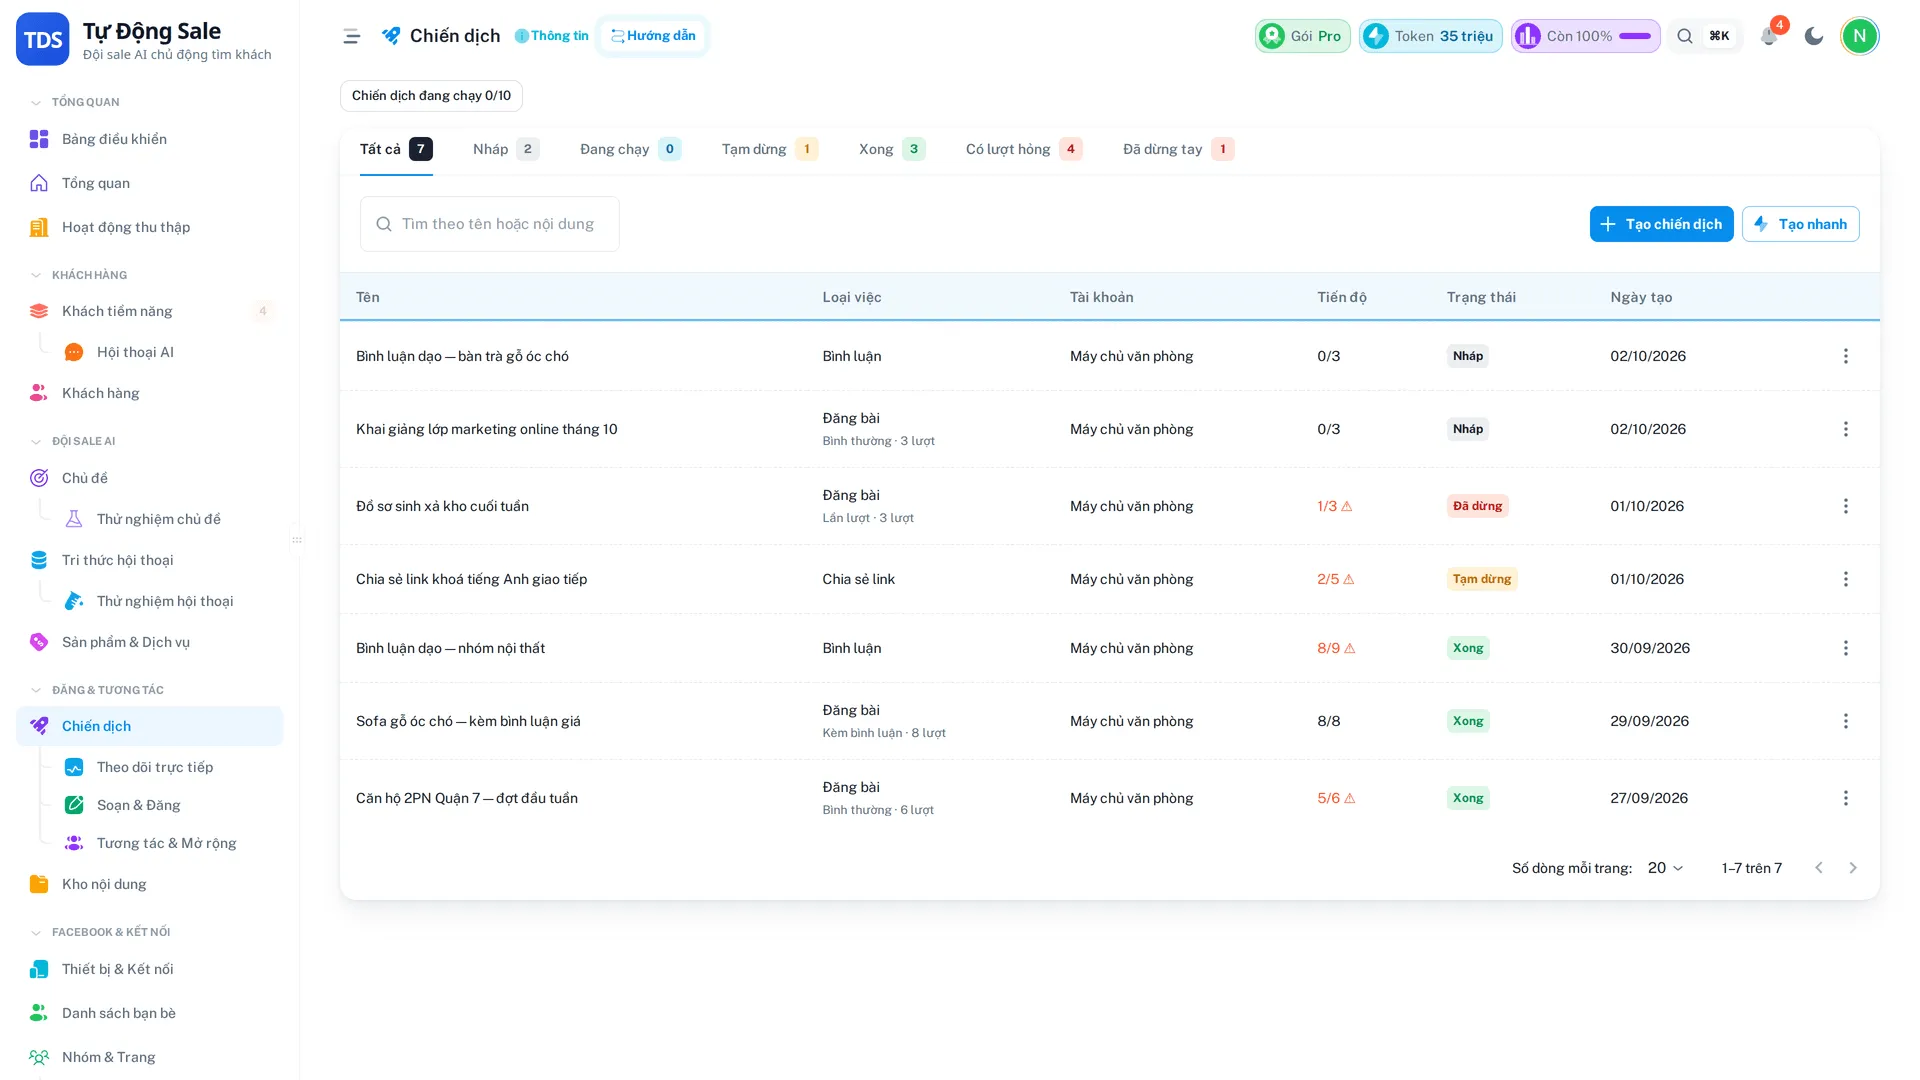Open Thử nghiệm chủ đề flask item

(158, 519)
